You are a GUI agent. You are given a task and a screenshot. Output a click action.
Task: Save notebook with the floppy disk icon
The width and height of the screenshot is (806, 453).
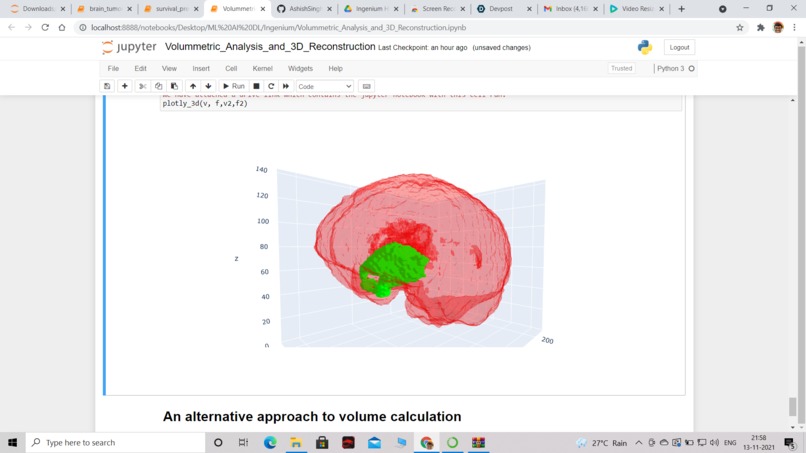(107, 86)
